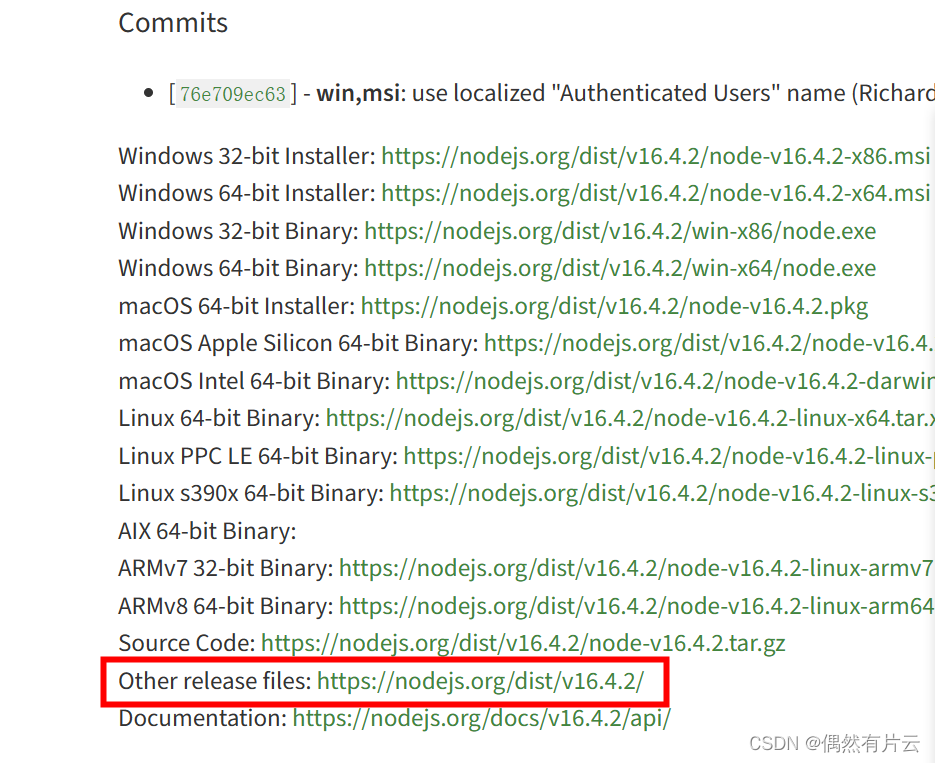Open the Linux s390x 64-bit Binary link
This screenshot has height=763, width=935.
pyautogui.click(x=662, y=494)
